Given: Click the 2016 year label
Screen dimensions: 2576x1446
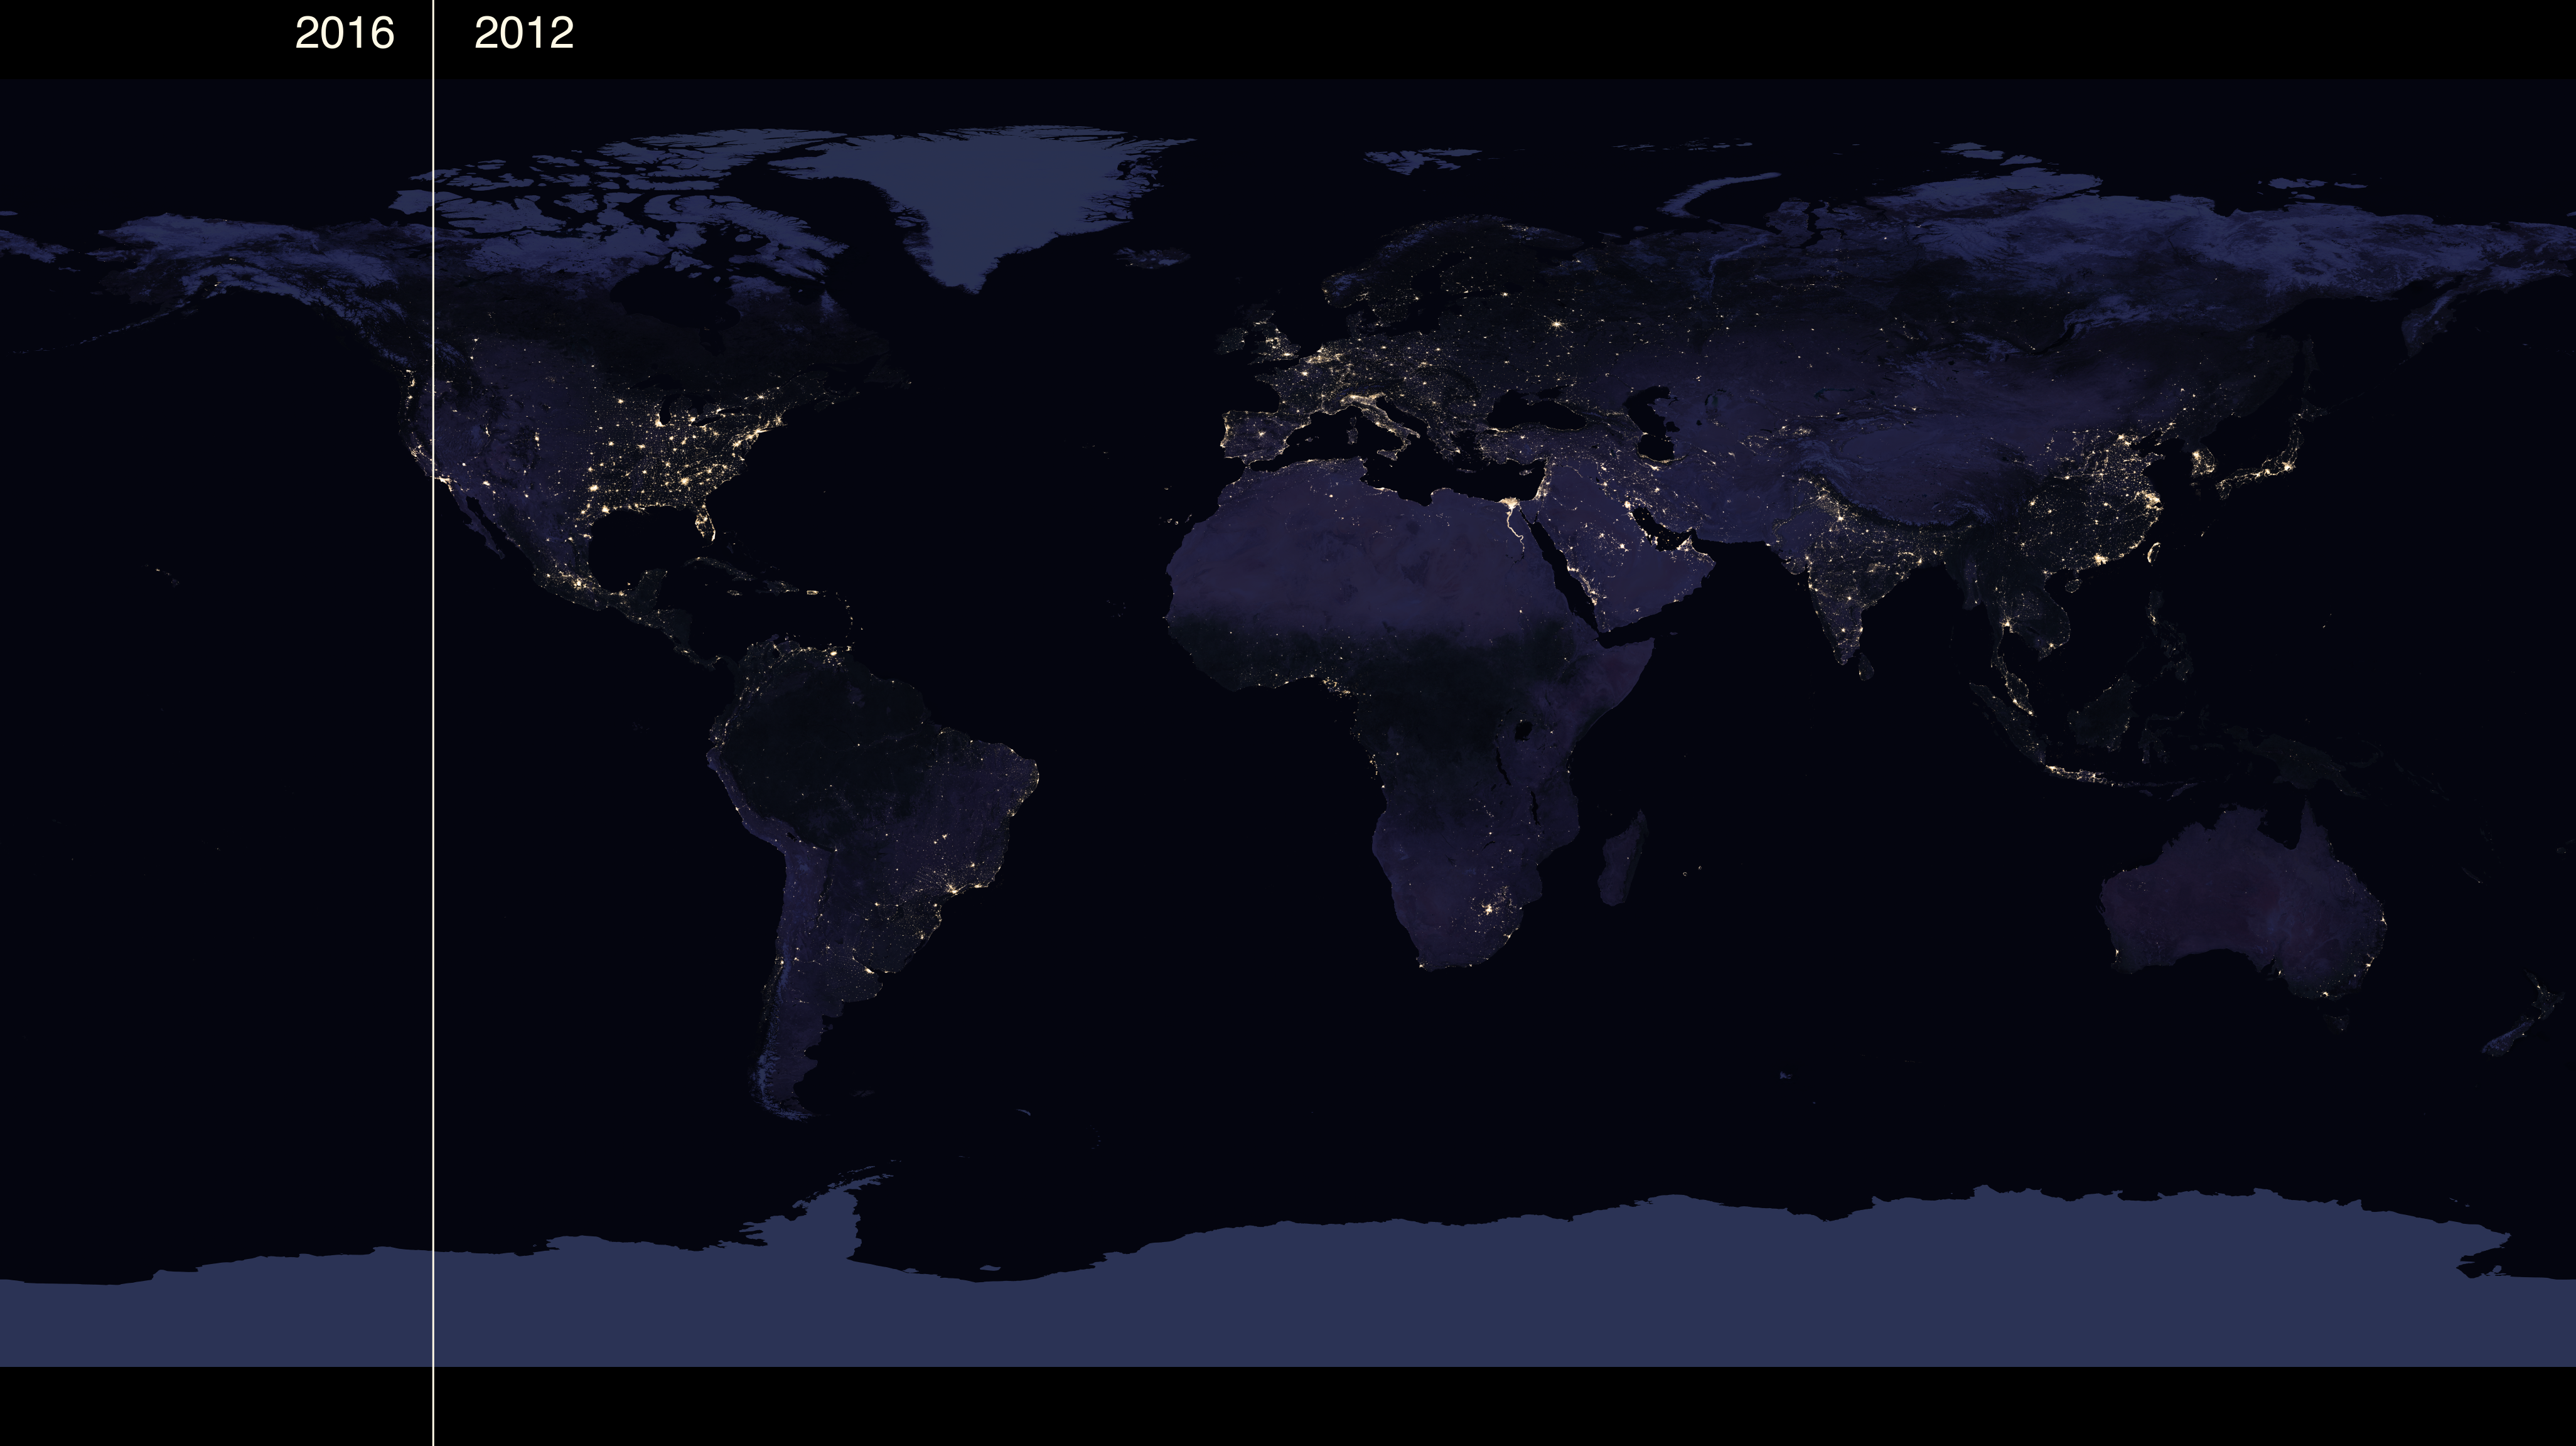Looking at the screenshot, I should point(344,34).
